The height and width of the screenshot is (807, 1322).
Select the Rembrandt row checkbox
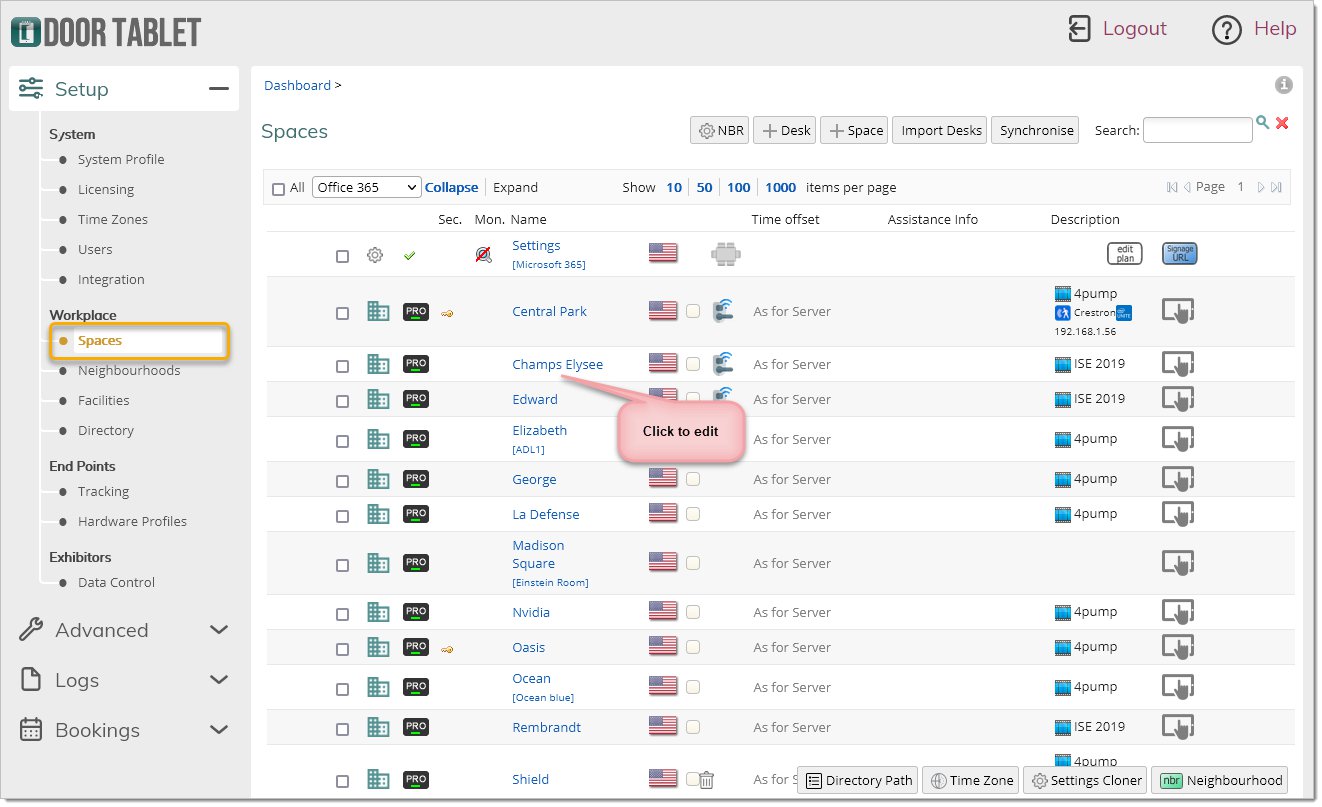[x=342, y=729]
